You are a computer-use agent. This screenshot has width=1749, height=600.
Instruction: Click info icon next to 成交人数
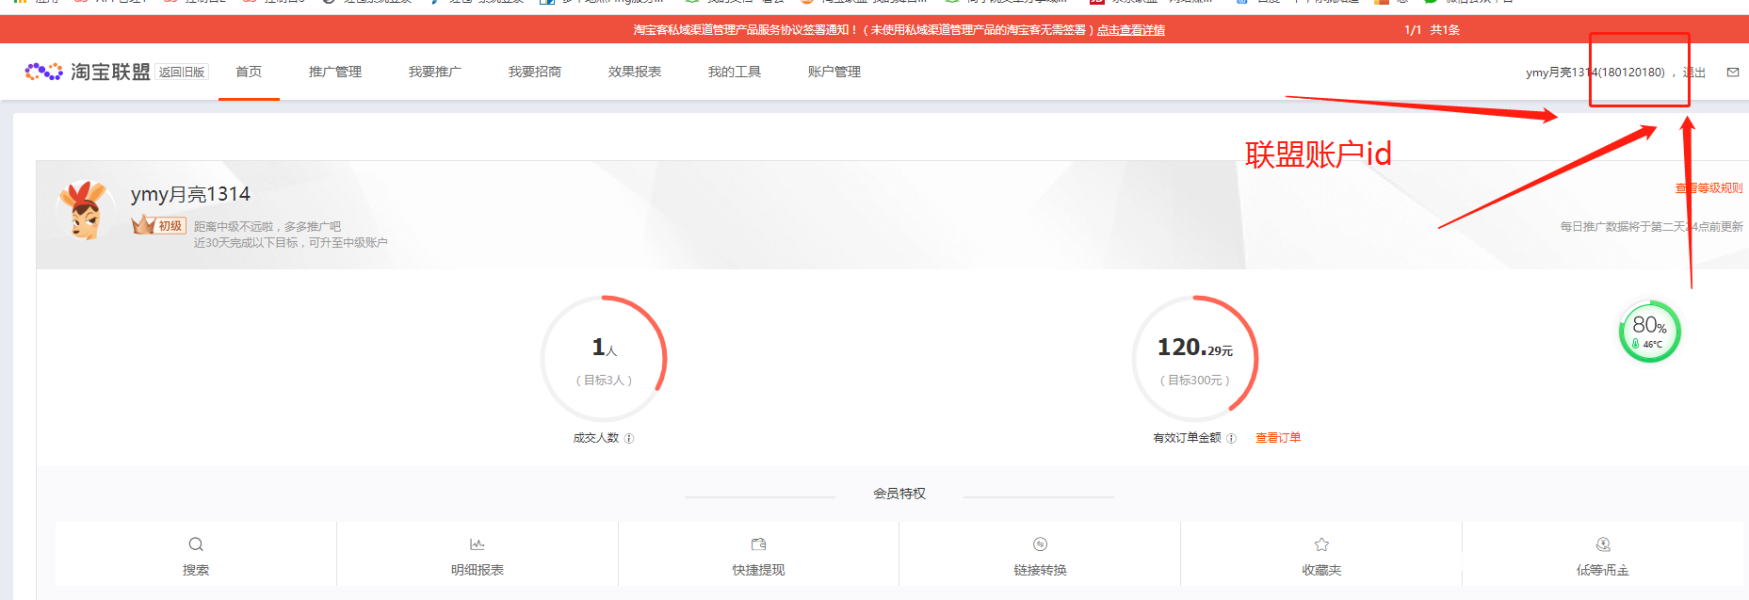coord(629,438)
